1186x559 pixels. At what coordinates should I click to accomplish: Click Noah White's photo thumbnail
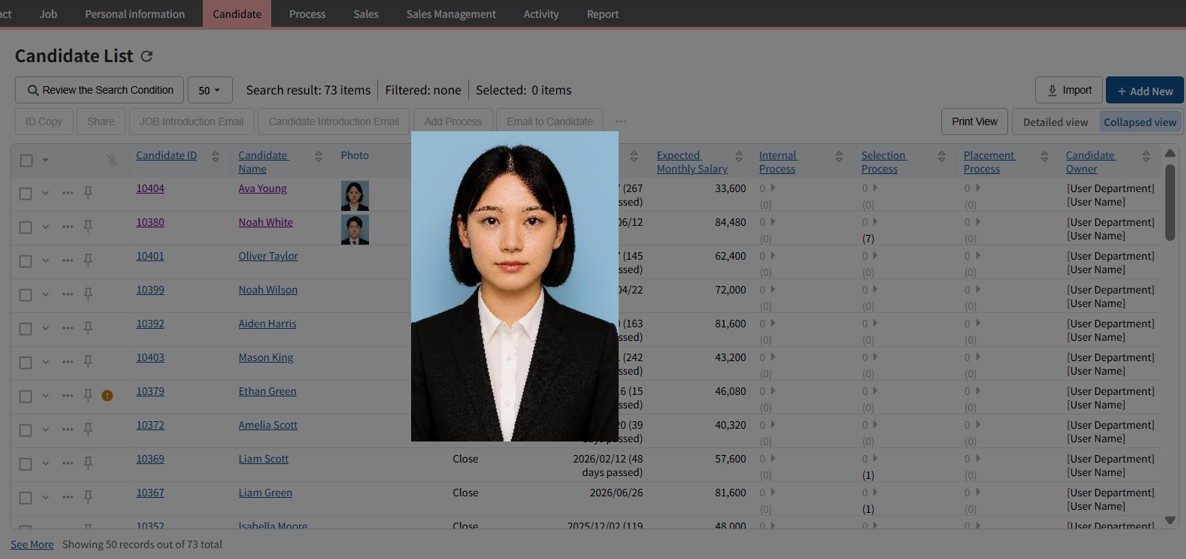[355, 230]
